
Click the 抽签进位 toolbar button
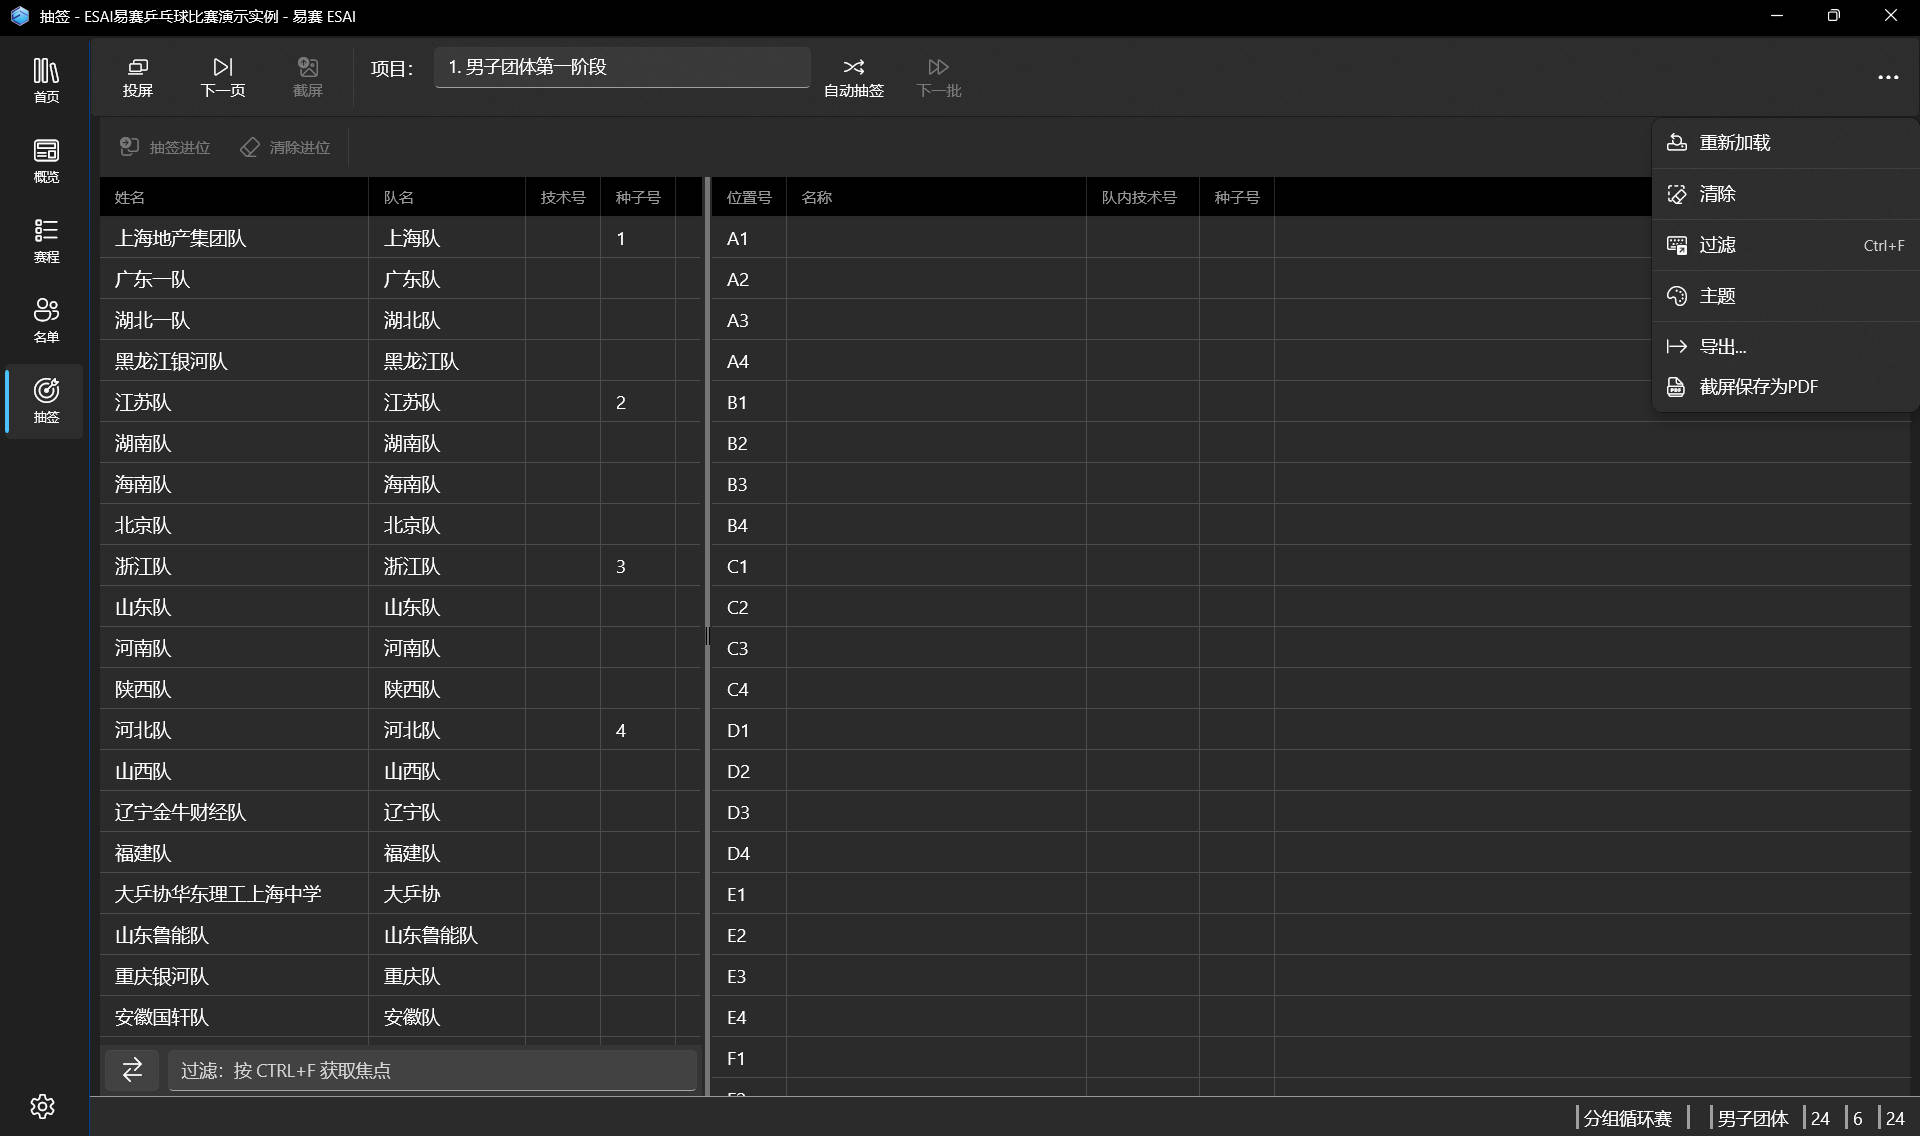pos(166,147)
